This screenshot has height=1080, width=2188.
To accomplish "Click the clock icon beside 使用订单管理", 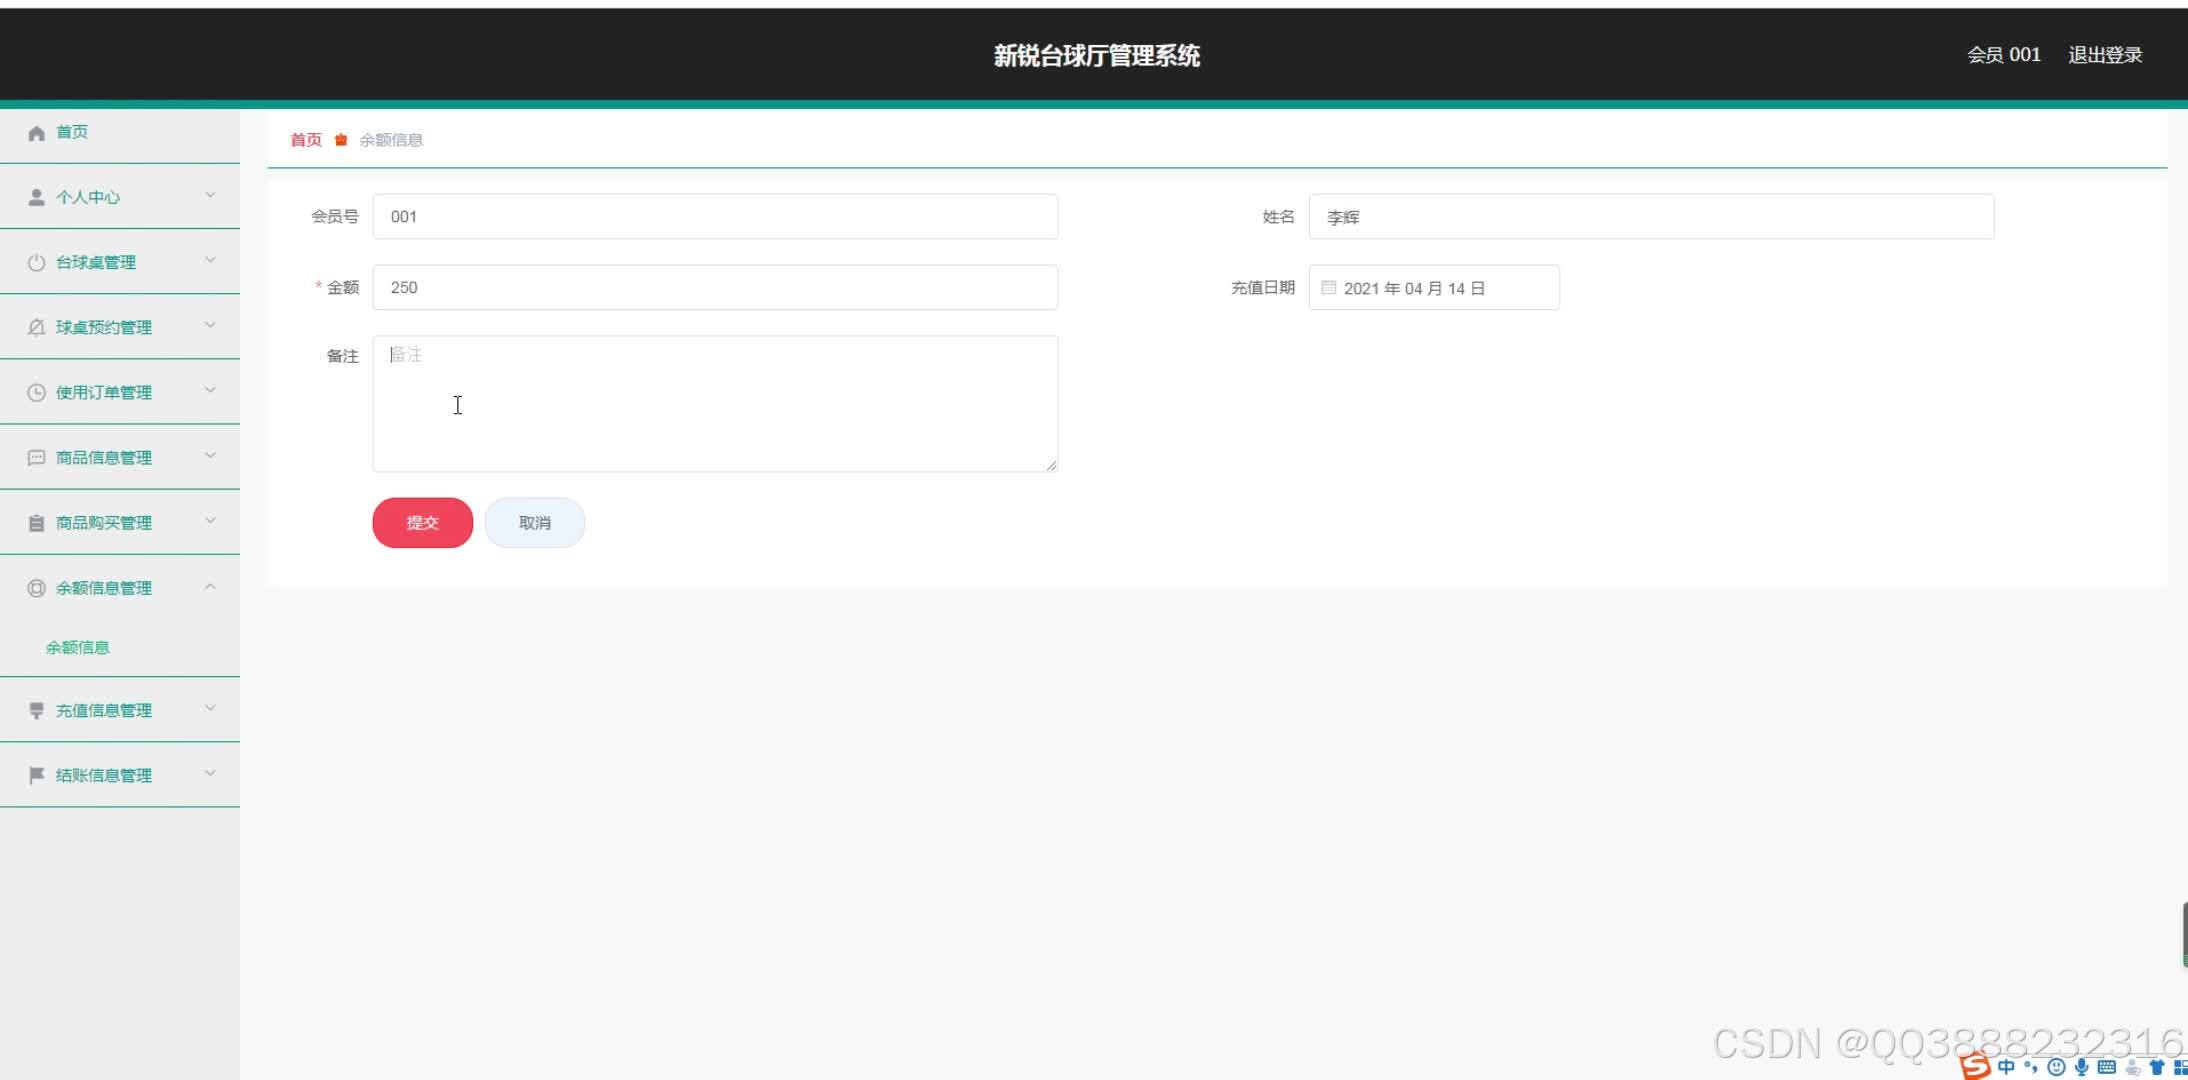I will coord(36,391).
